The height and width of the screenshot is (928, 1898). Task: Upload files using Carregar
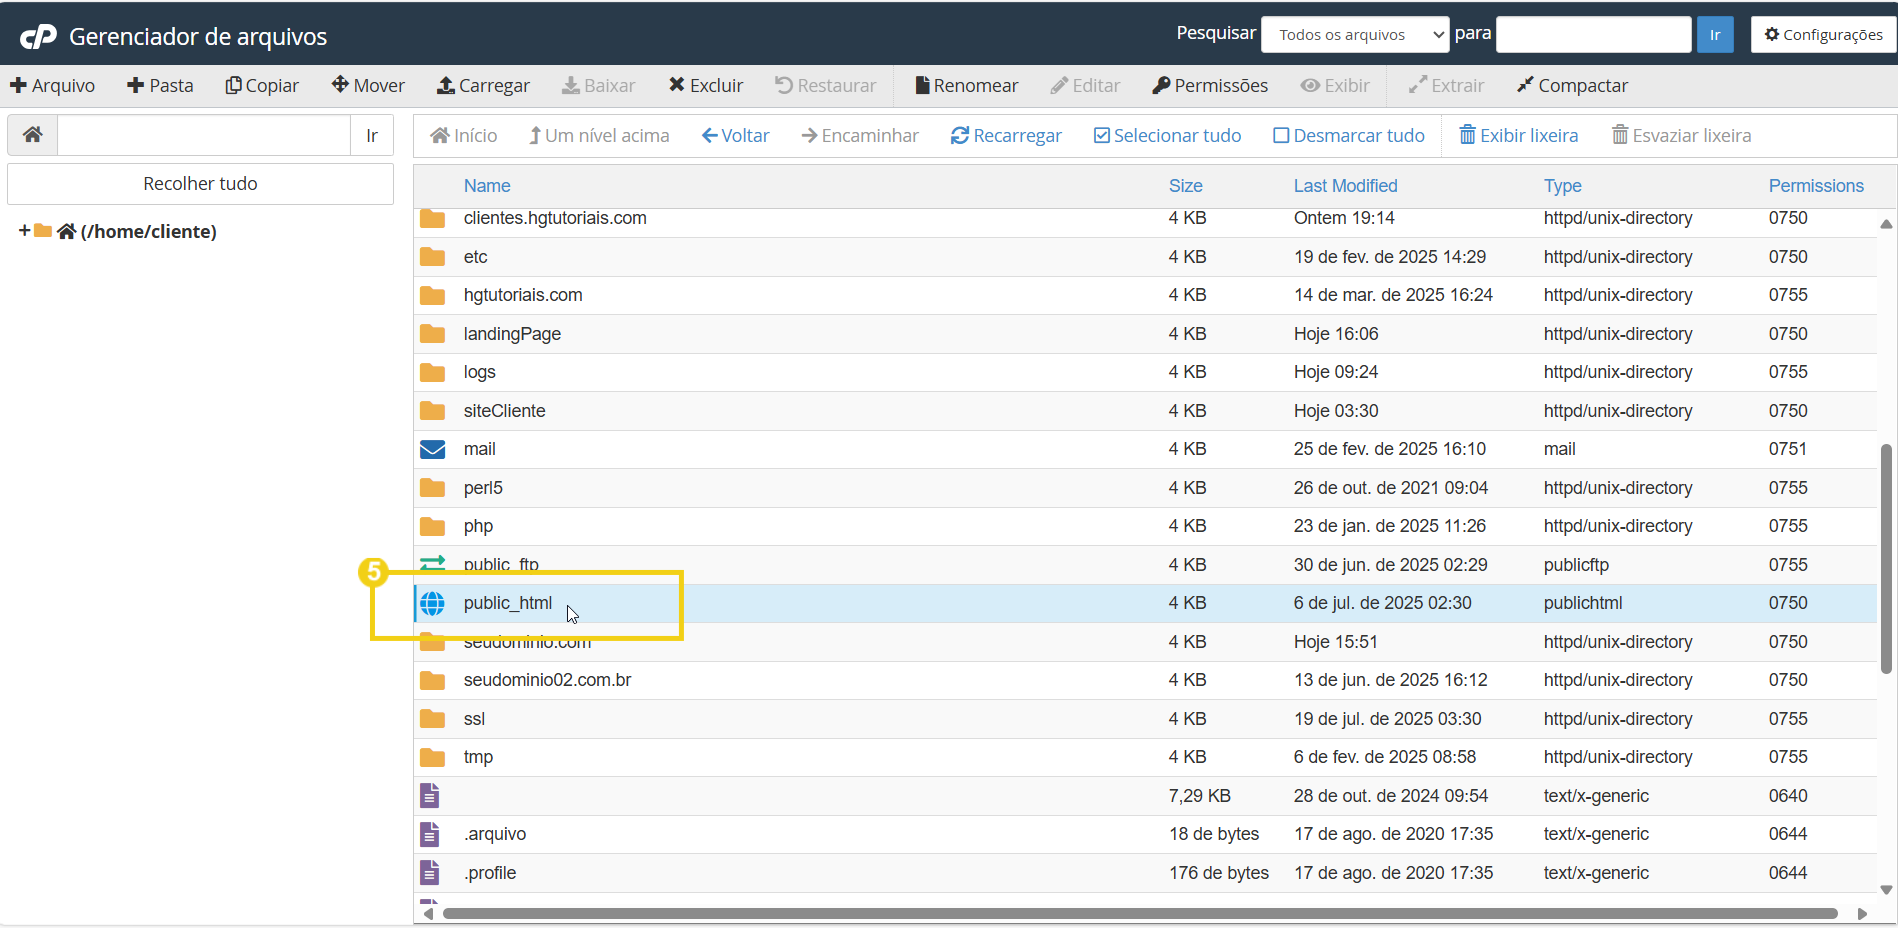[483, 86]
